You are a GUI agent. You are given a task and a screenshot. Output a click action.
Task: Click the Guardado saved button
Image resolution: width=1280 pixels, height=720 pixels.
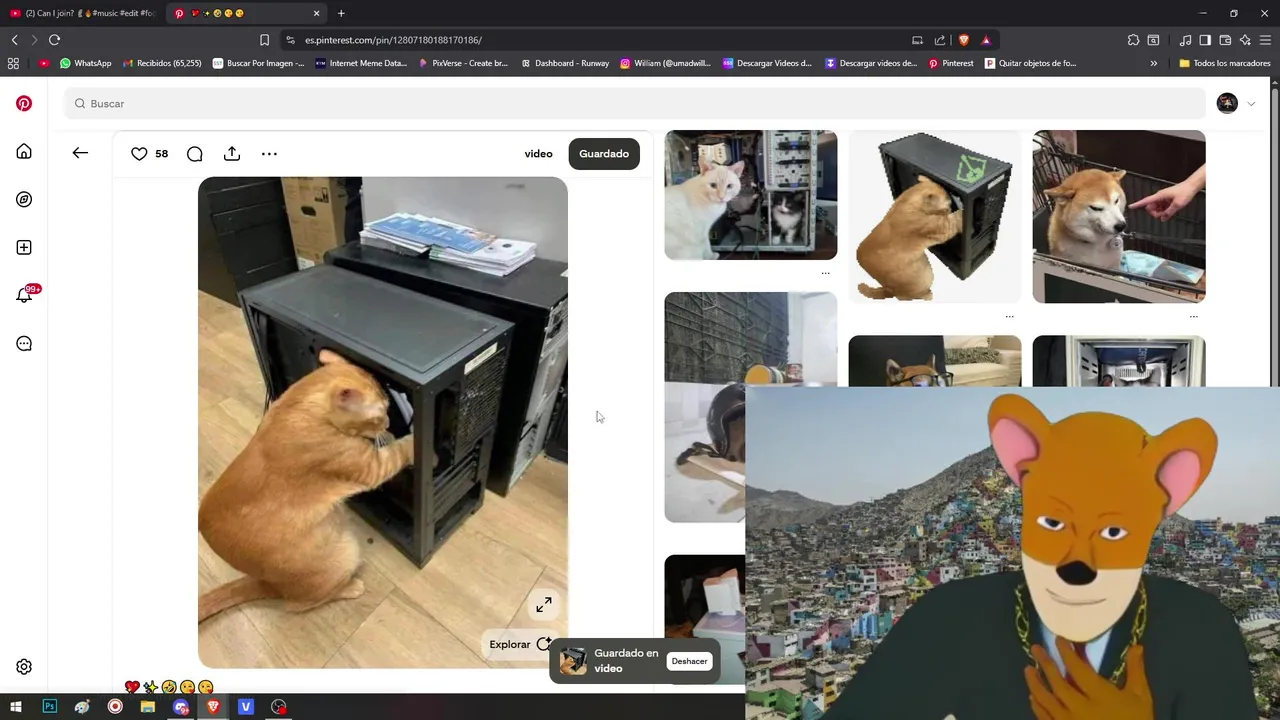pos(604,153)
